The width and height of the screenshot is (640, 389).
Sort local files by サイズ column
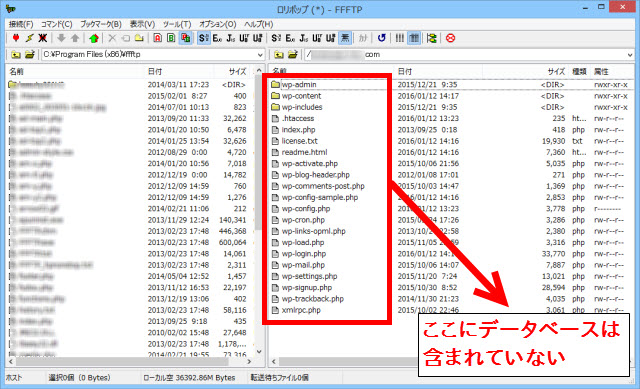pyautogui.click(x=237, y=71)
